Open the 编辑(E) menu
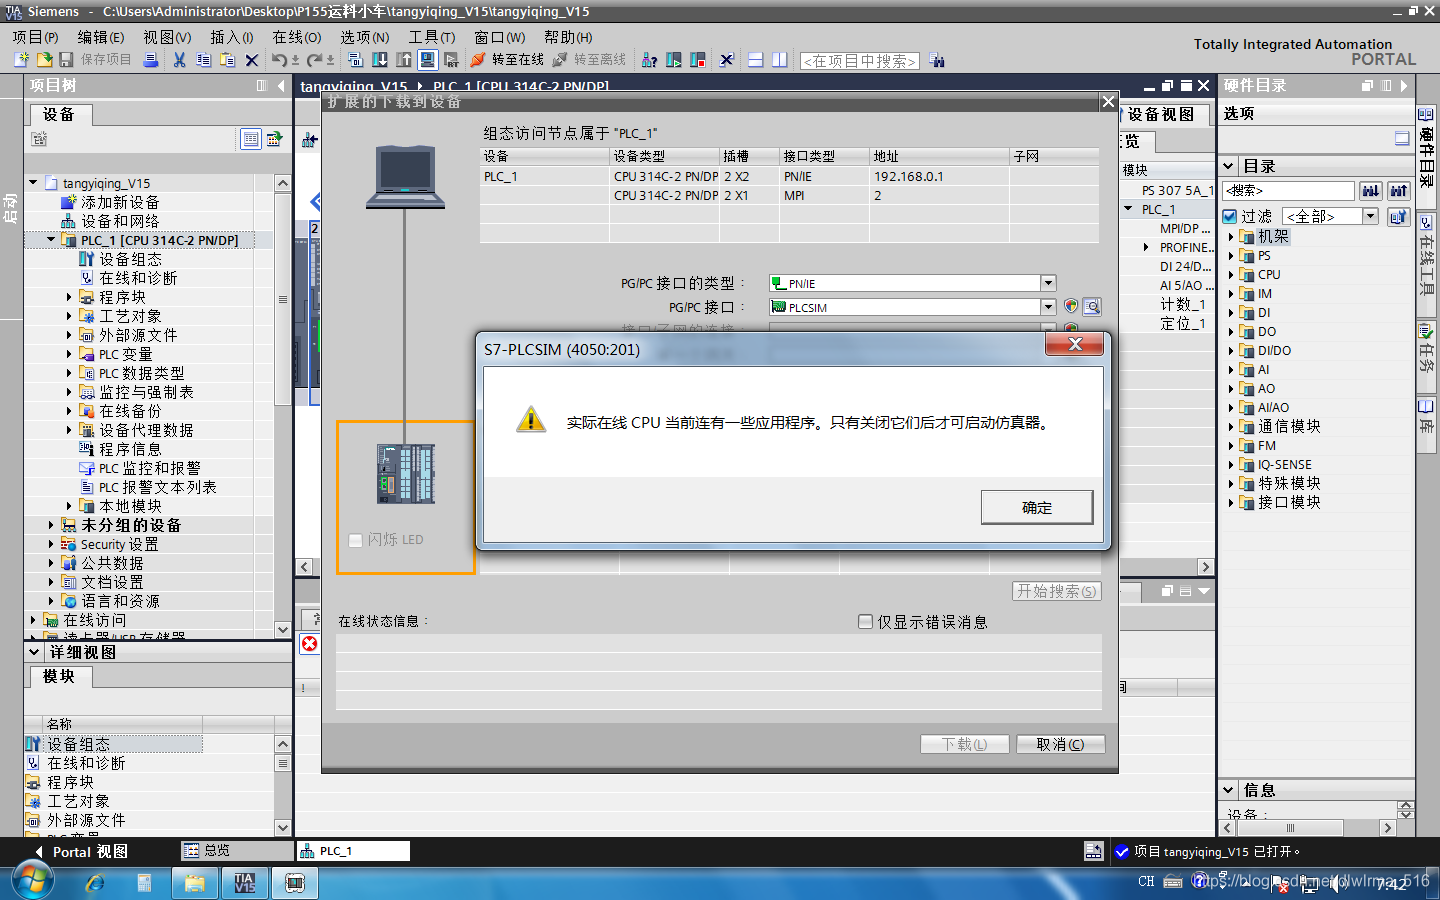1440x900 pixels. click(101, 37)
